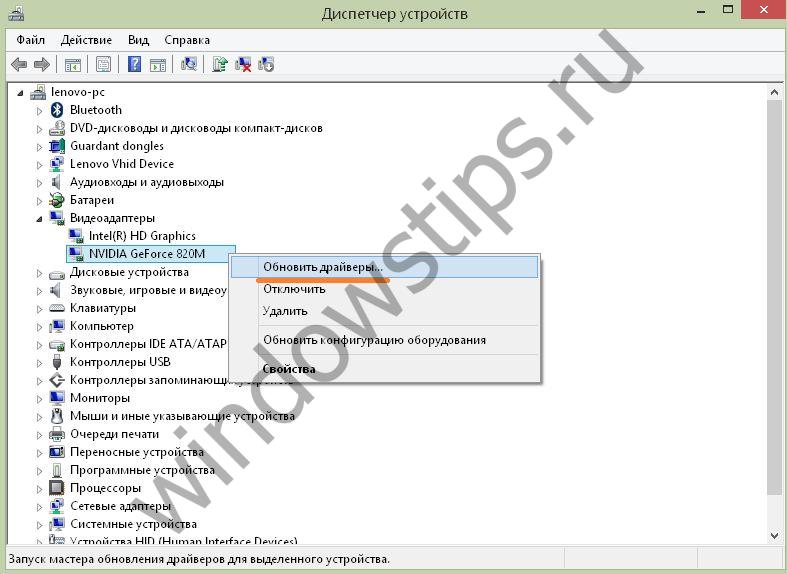Collapse the lenovo-pc root node
The height and width of the screenshot is (574, 787).
21,93
